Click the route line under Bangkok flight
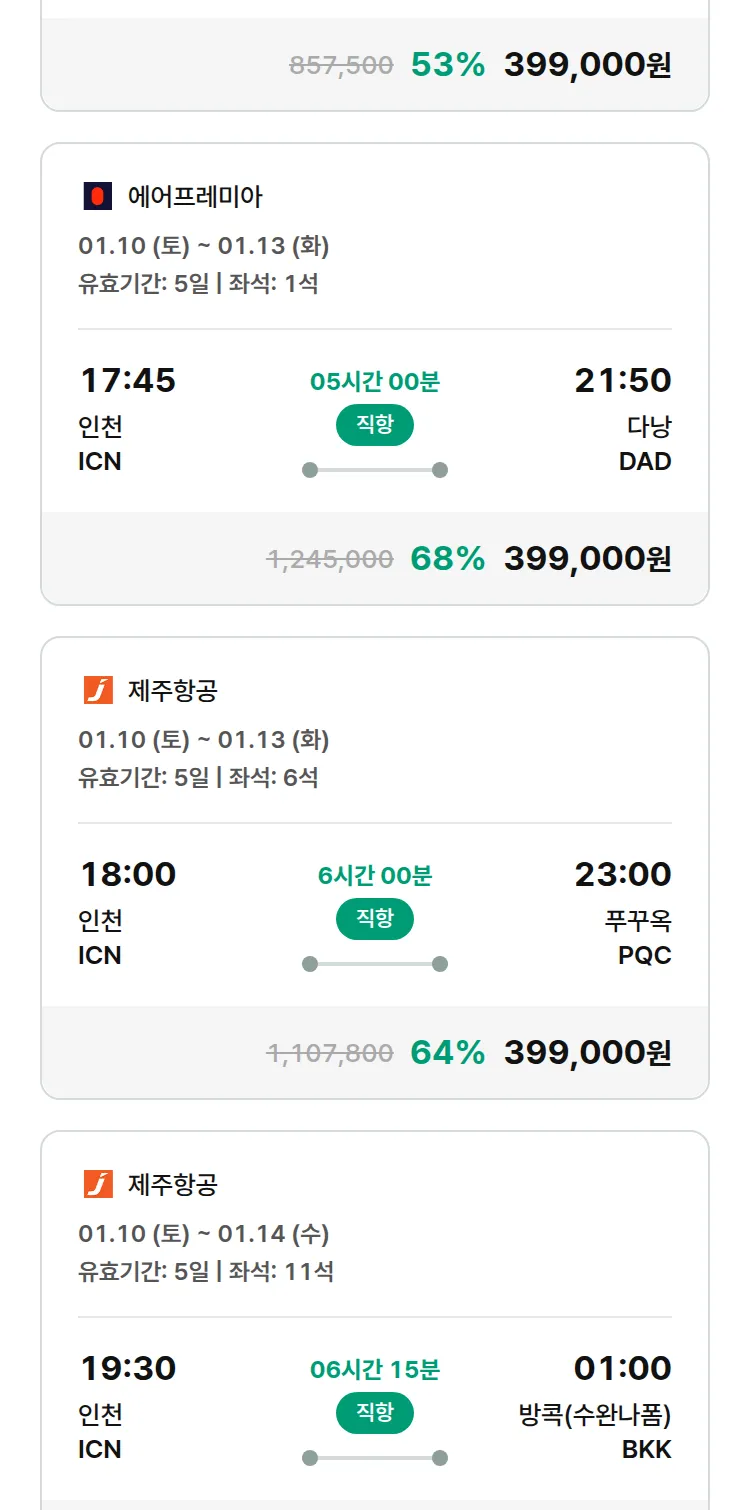This screenshot has width=750, height=1510. (375, 1458)
